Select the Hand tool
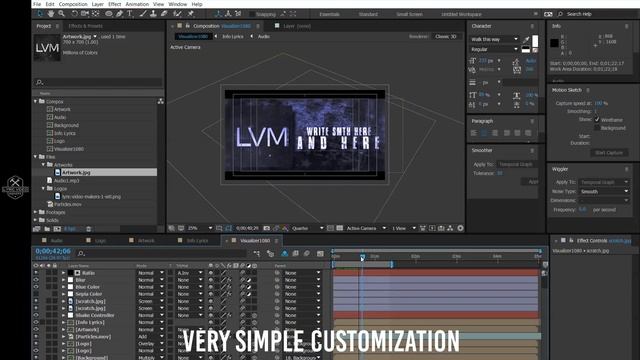 tap(51, 14)
